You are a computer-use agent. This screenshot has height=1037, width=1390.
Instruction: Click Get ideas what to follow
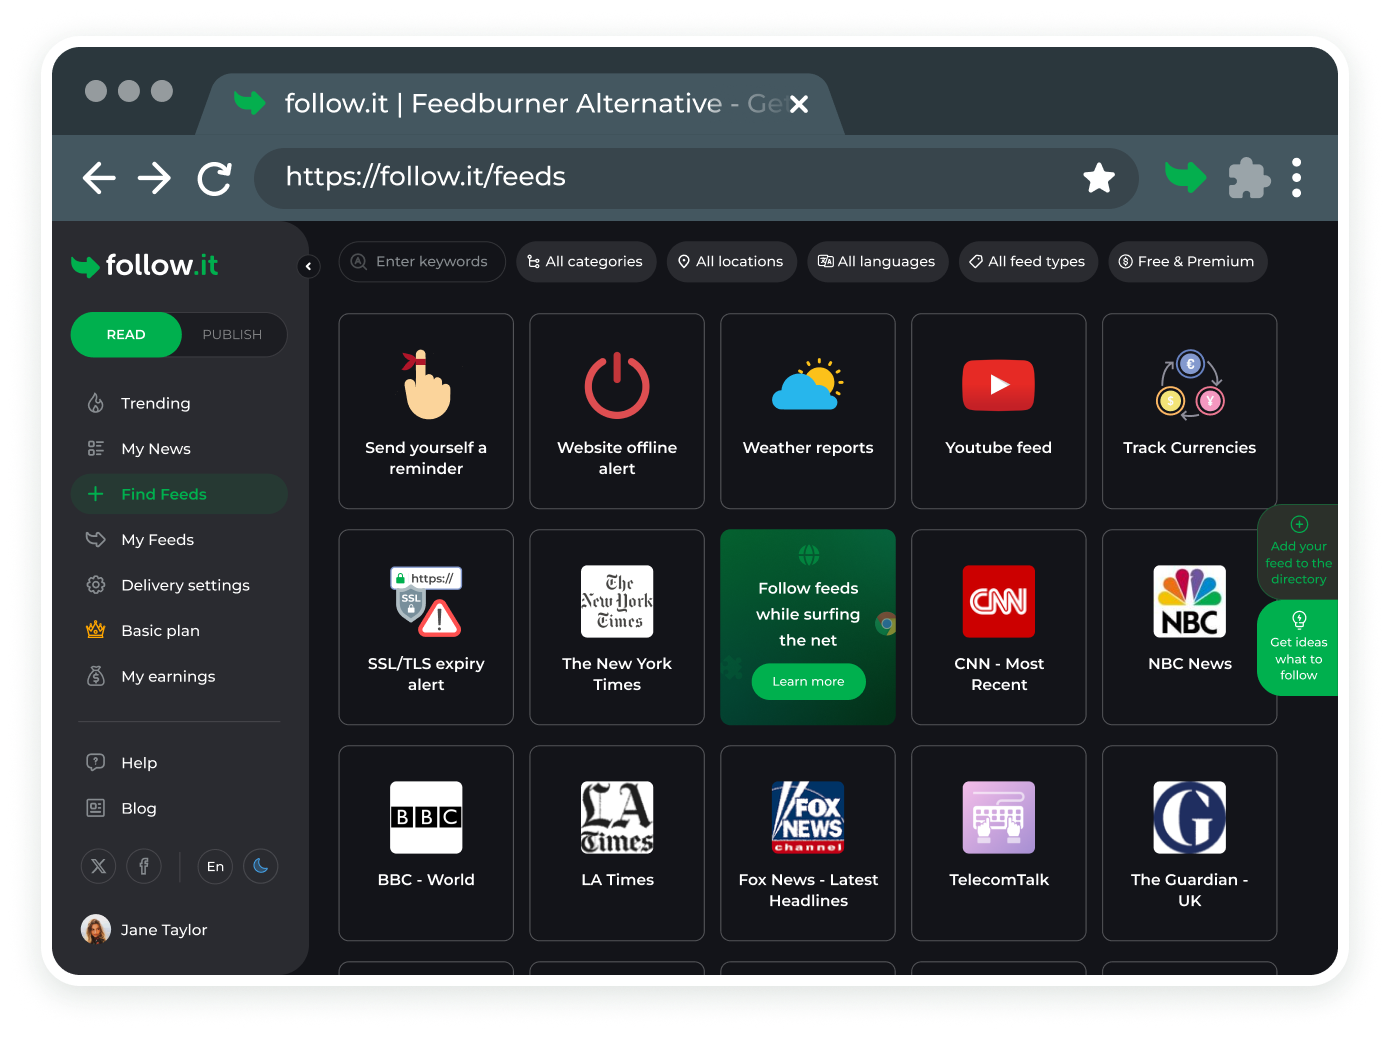[x=1298, y=648]
